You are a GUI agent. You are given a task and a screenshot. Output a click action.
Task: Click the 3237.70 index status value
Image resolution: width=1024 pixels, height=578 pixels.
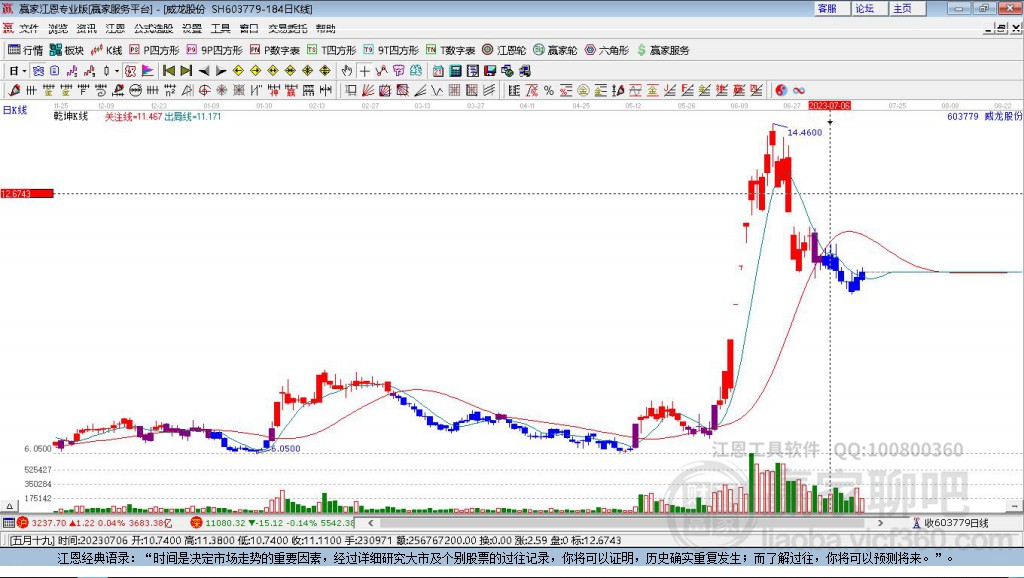pos(48,523)
